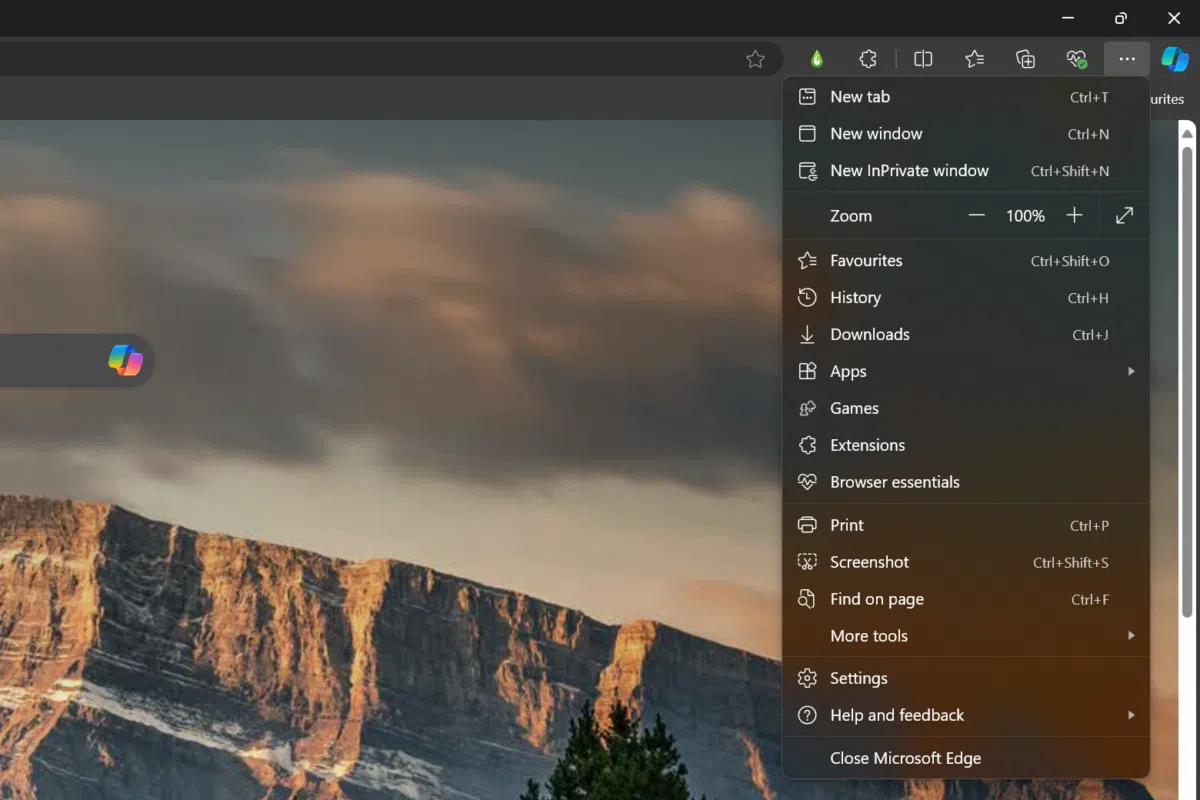The width and height of the screenshot is (1200, 800).
Task: Open split screen view
Action: 922,59
